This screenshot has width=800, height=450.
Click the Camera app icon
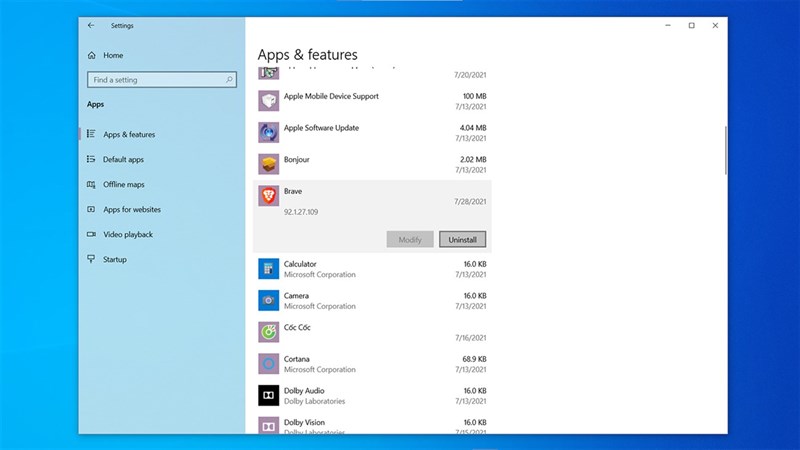pyautogui.click(x=268, y=300)
